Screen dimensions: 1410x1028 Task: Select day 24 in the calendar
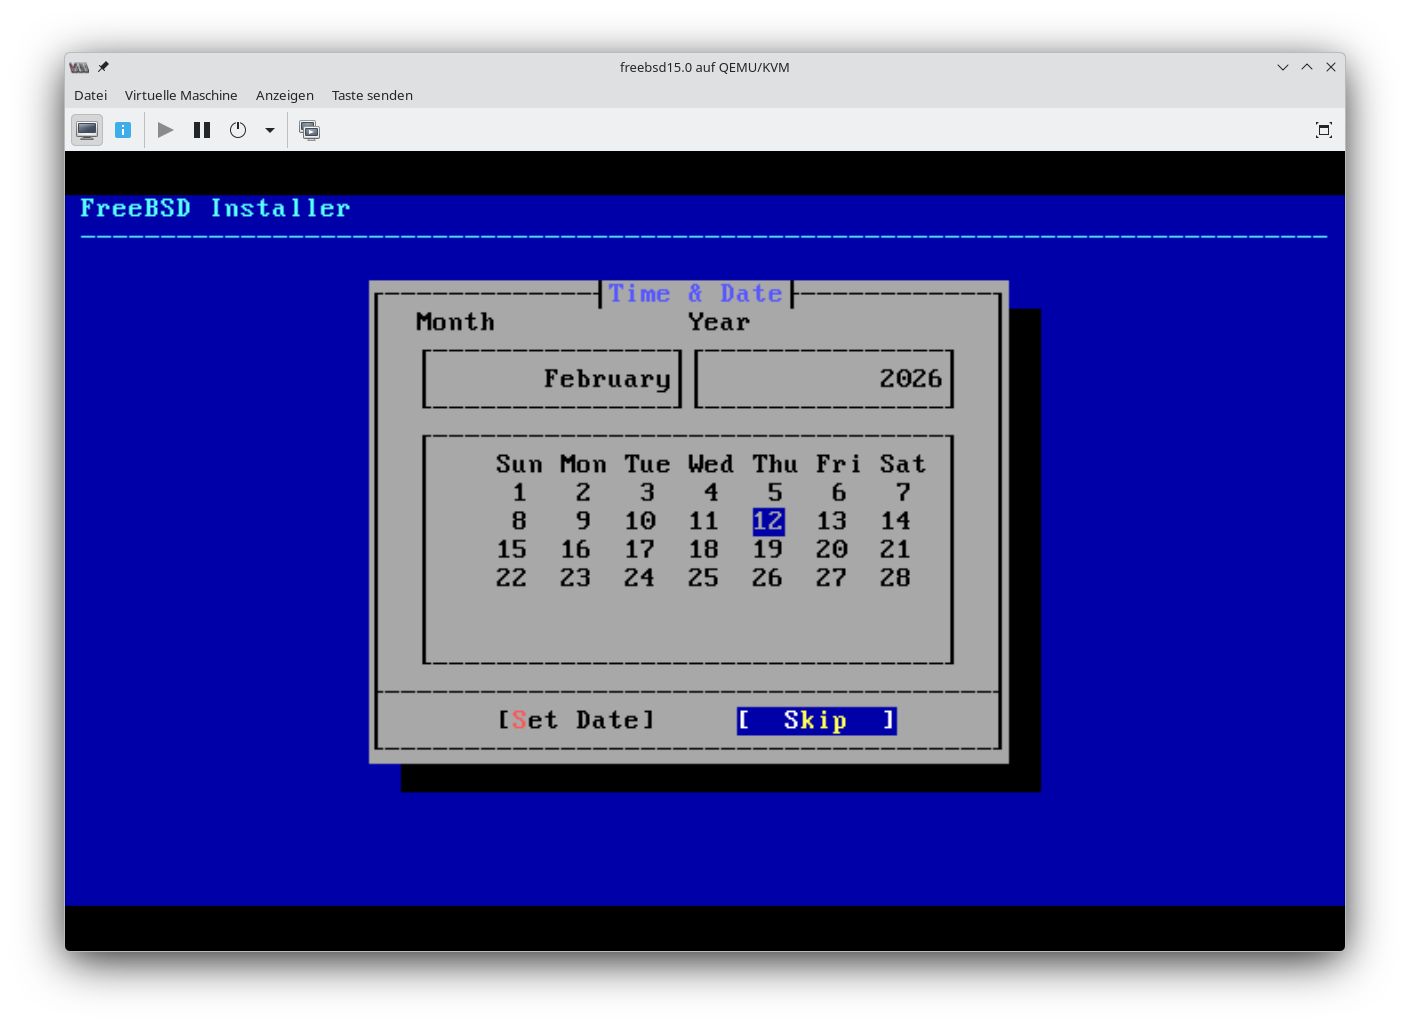[640, 578]
